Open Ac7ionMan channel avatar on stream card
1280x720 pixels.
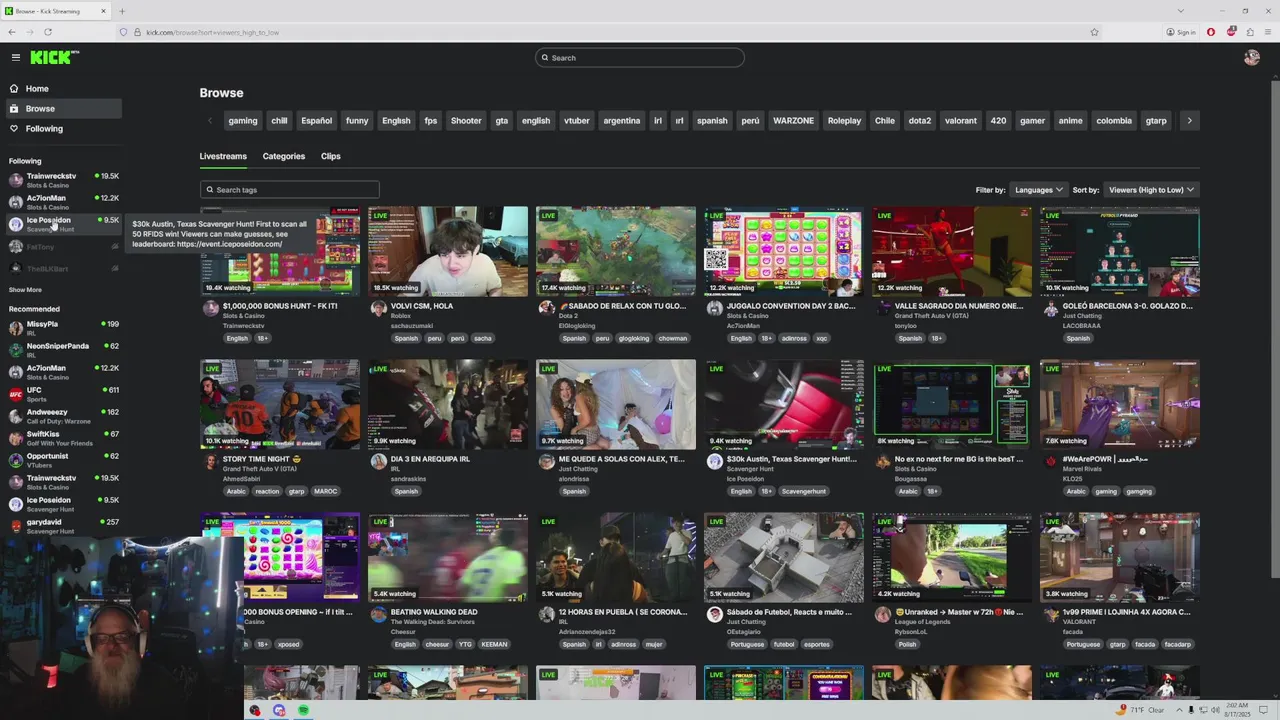click(714, 309)
